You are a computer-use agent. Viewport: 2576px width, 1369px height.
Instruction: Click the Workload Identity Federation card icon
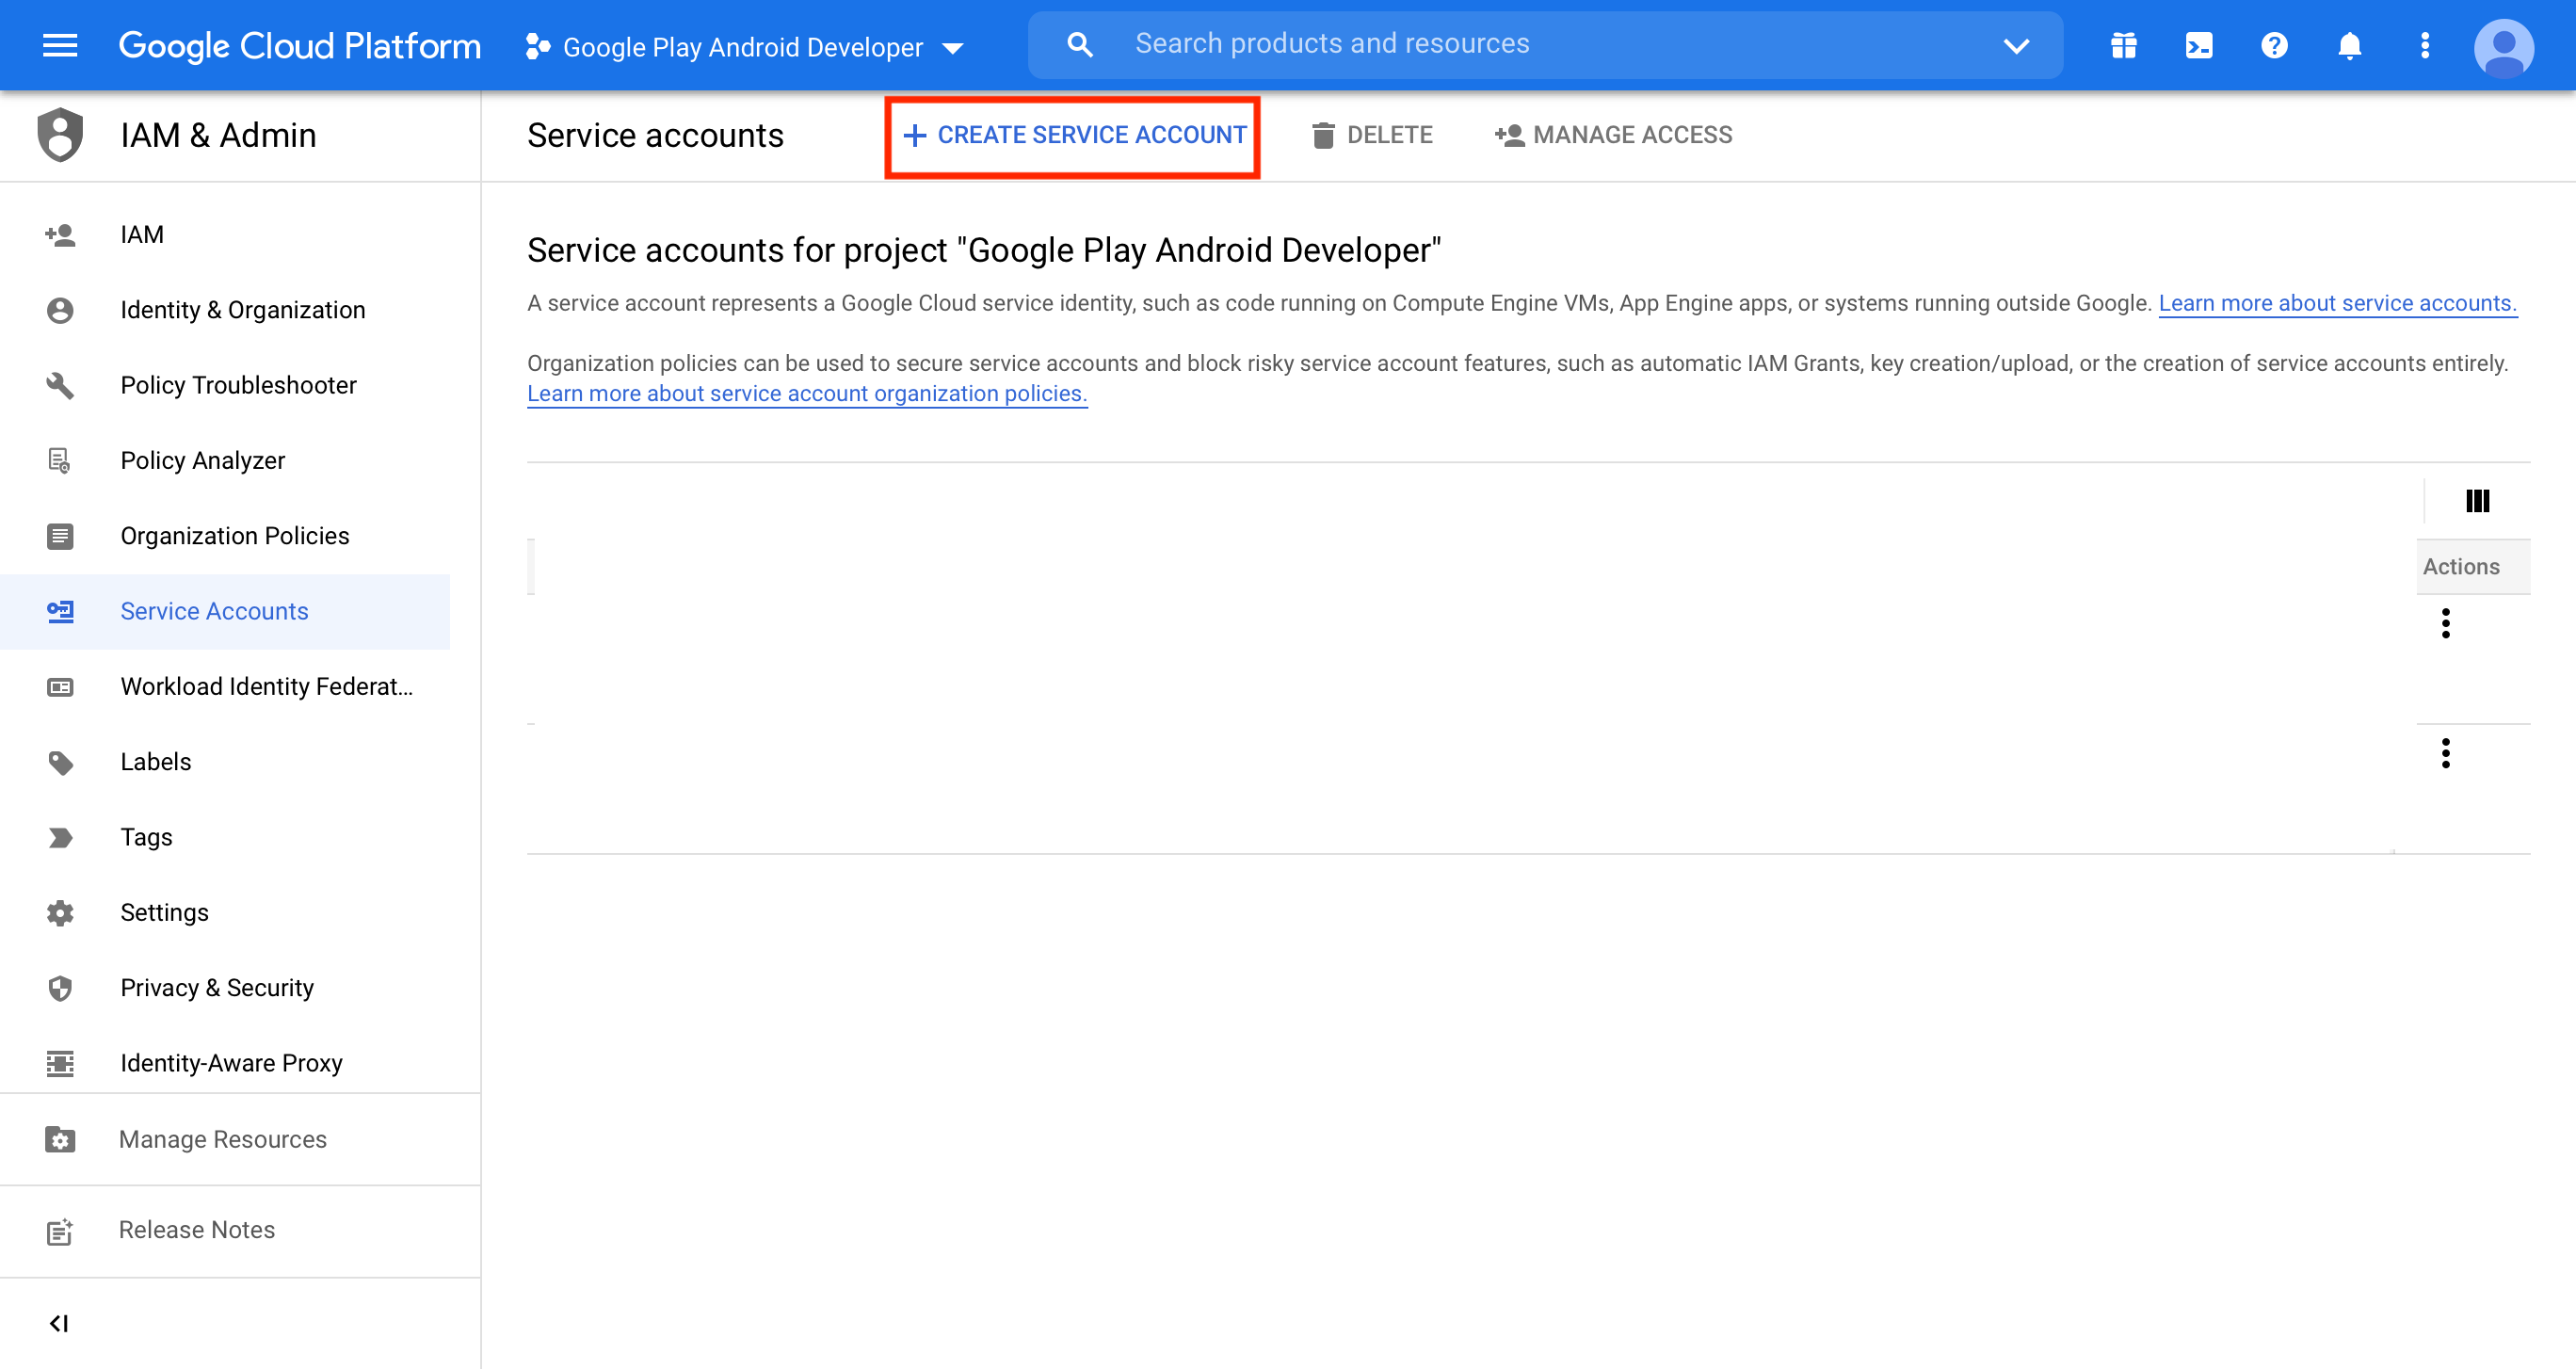[60, 687]
